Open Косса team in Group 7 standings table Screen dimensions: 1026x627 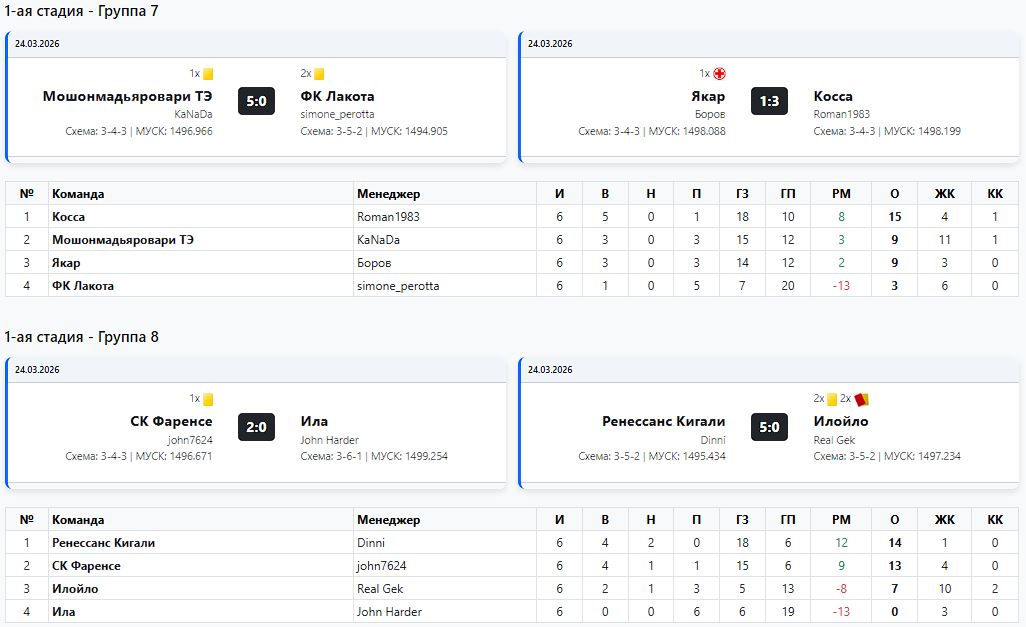[69, 217]
